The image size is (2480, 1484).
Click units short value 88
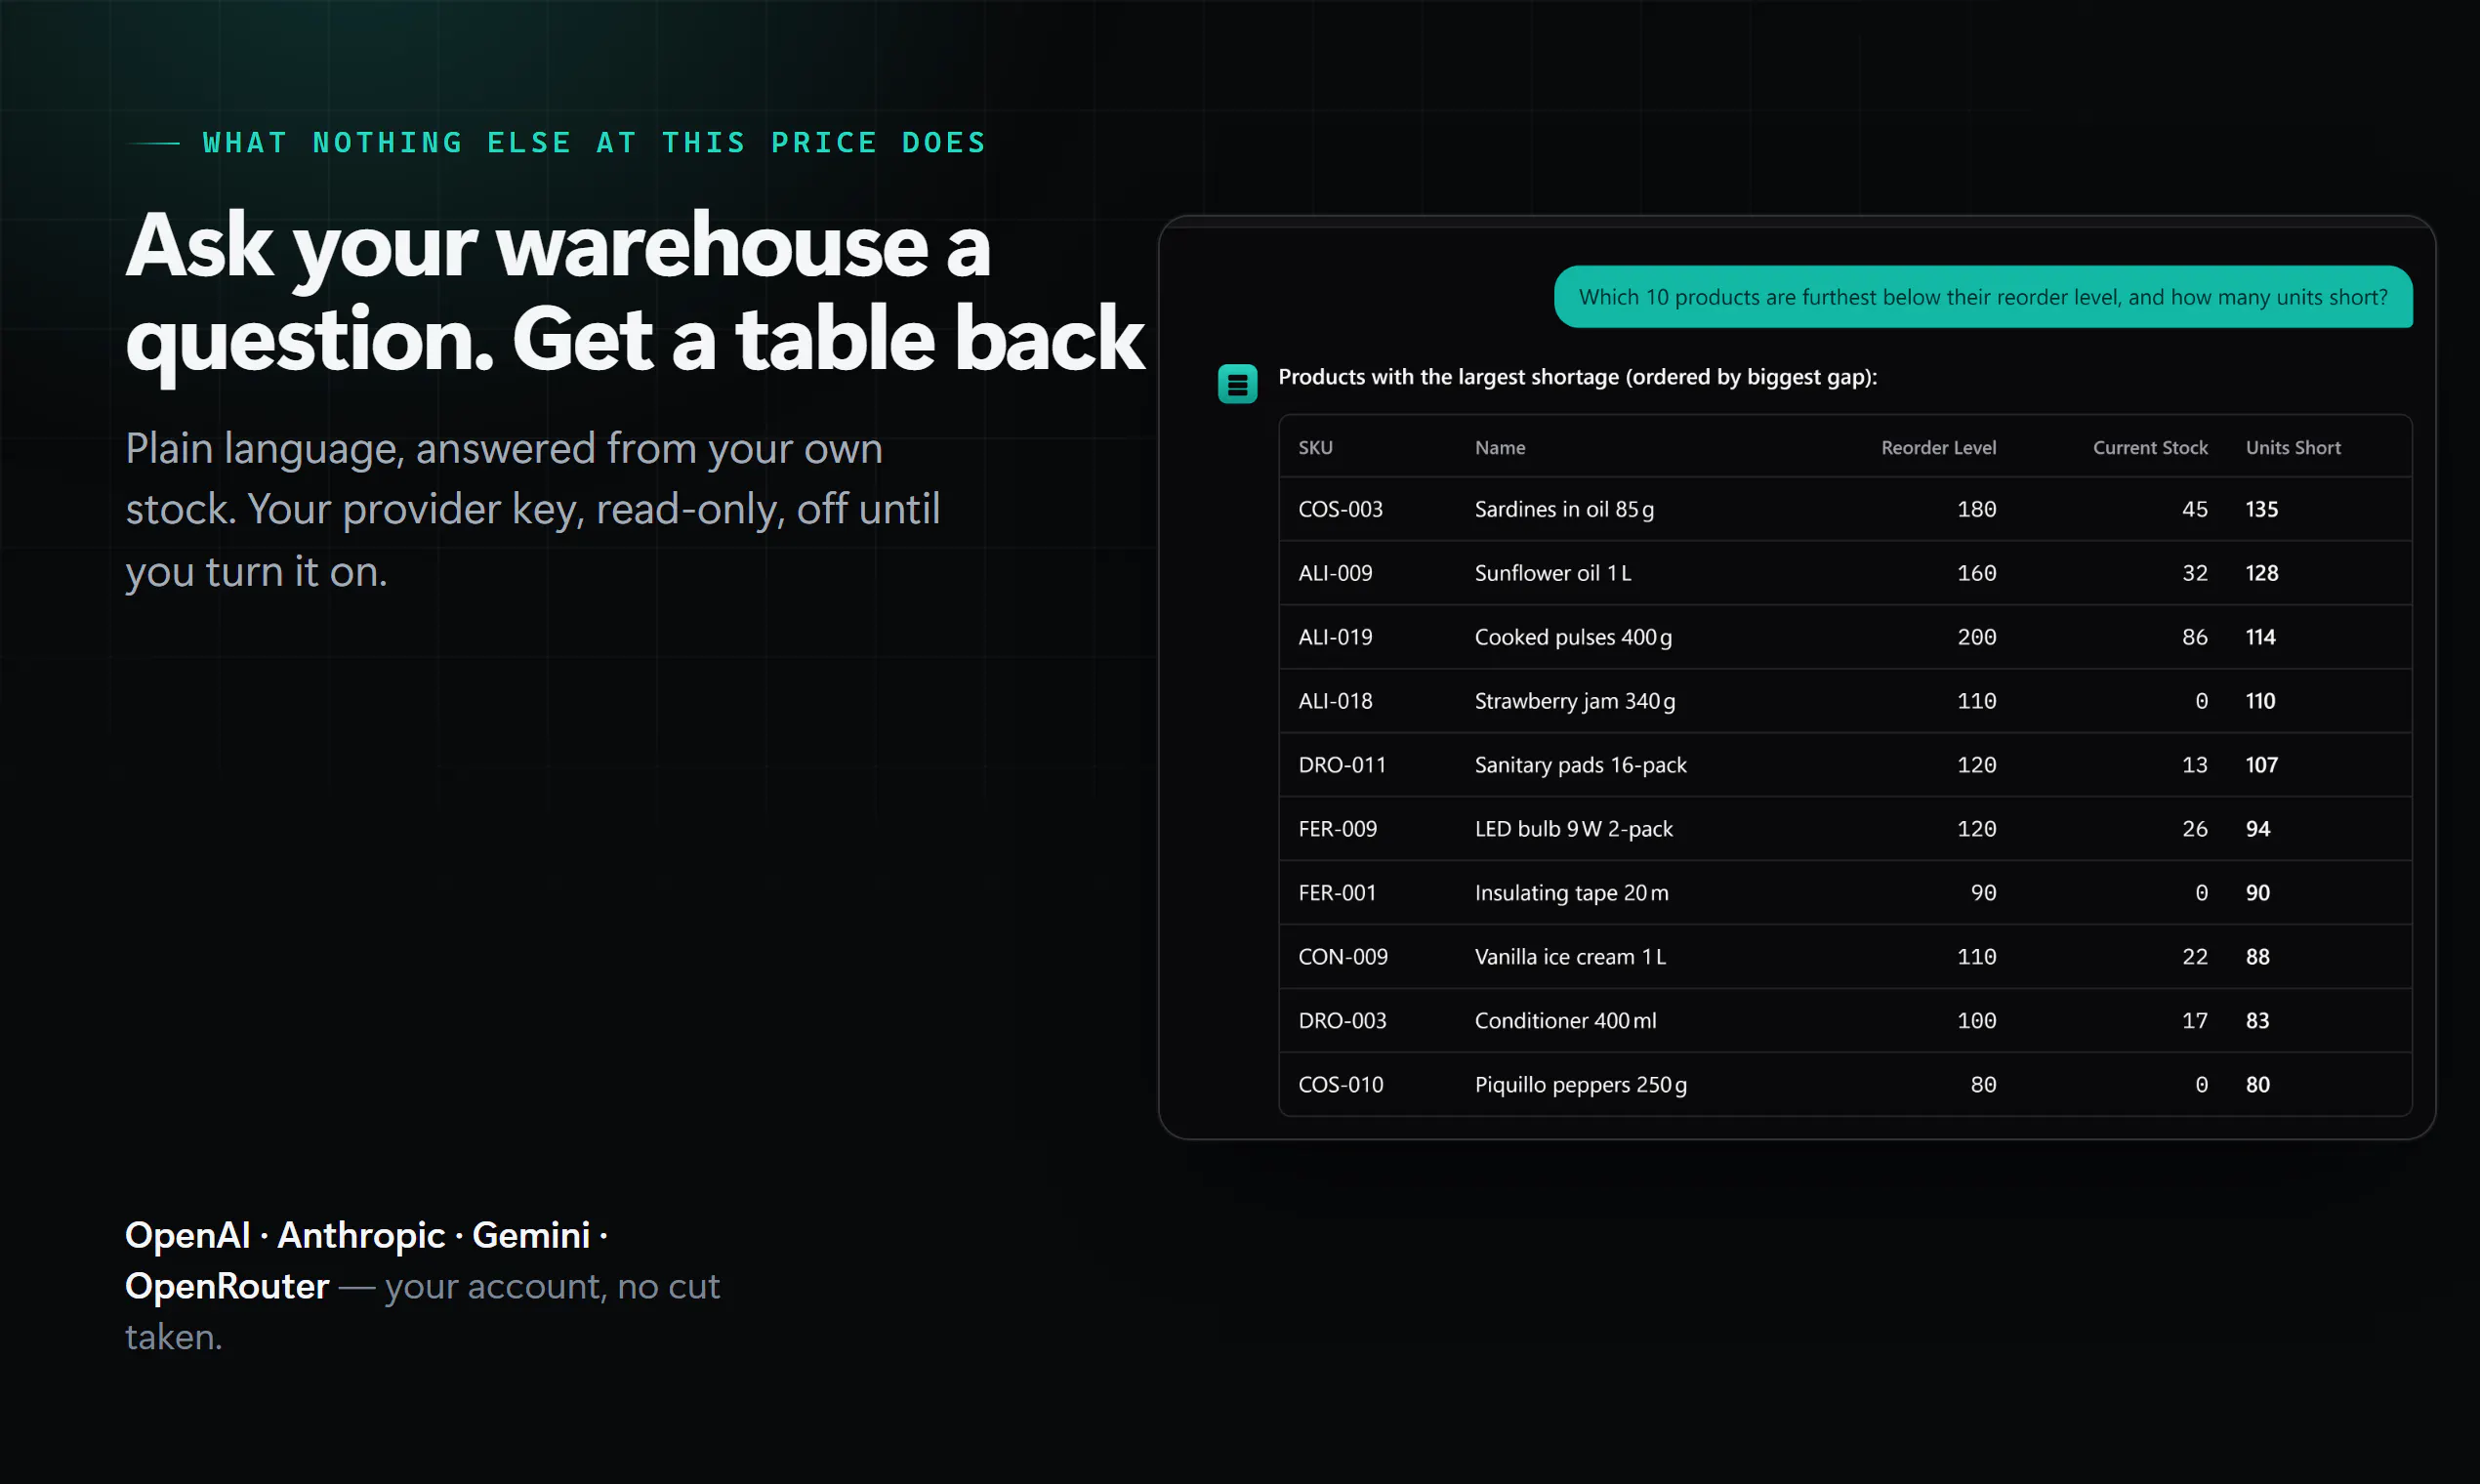[2258, 957]
